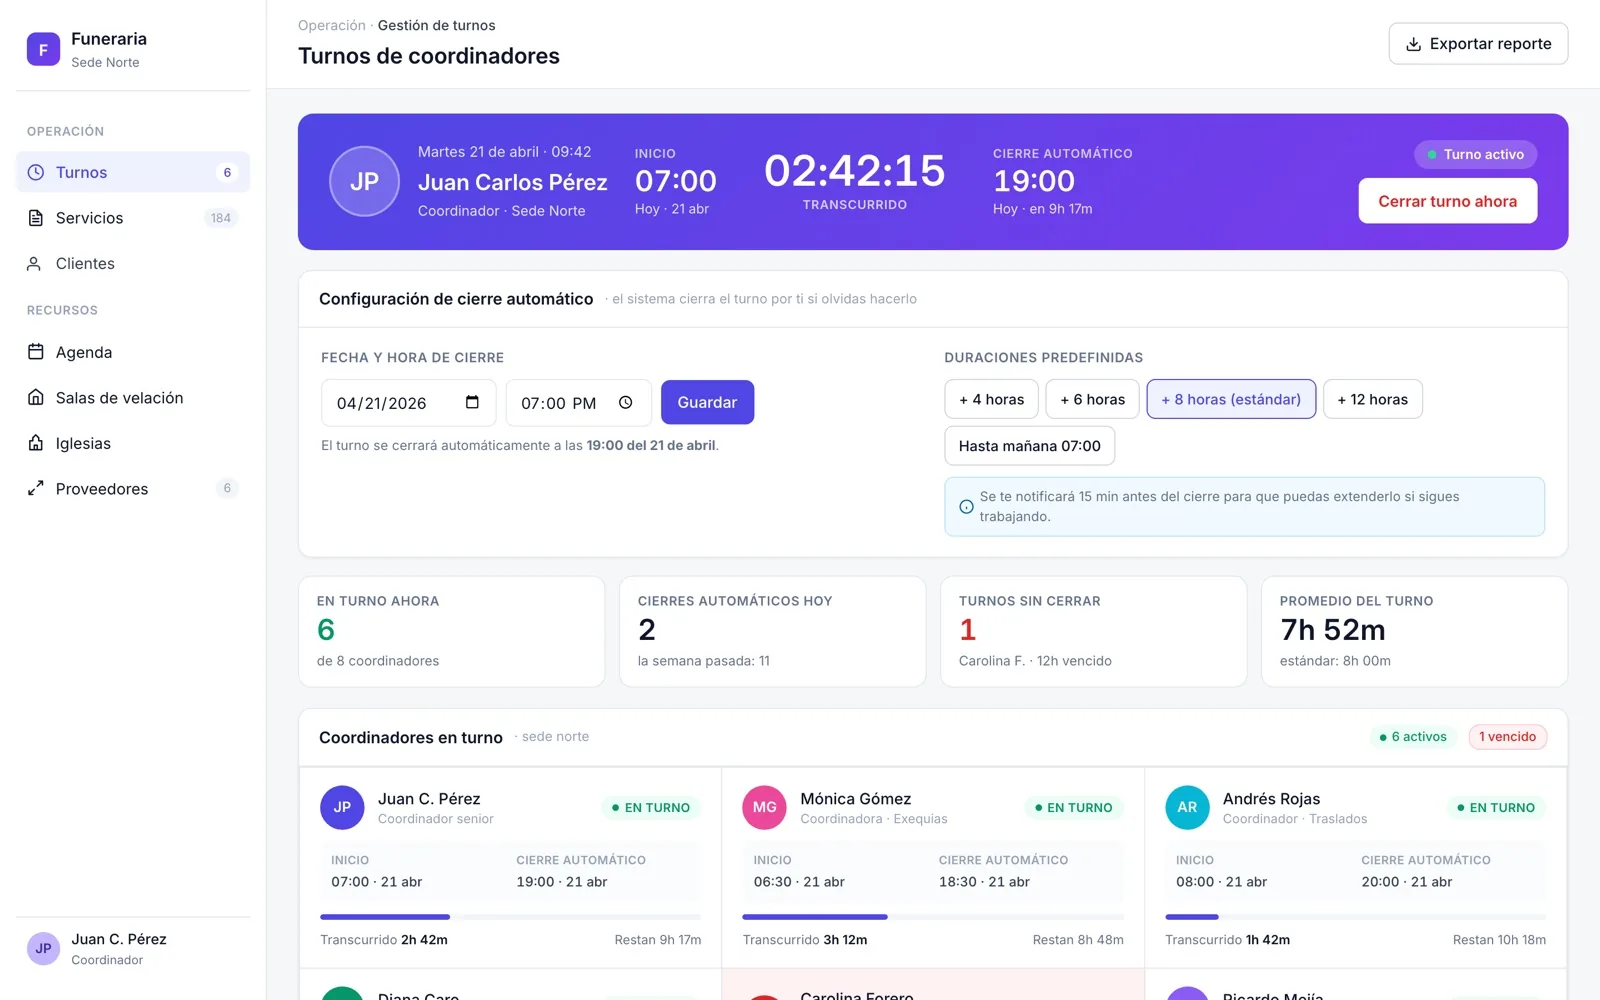This screenshot has height=1000, width=1600.
Task: Click the 19:00 automatic closing time in the banner
Action: (1034, 181)
